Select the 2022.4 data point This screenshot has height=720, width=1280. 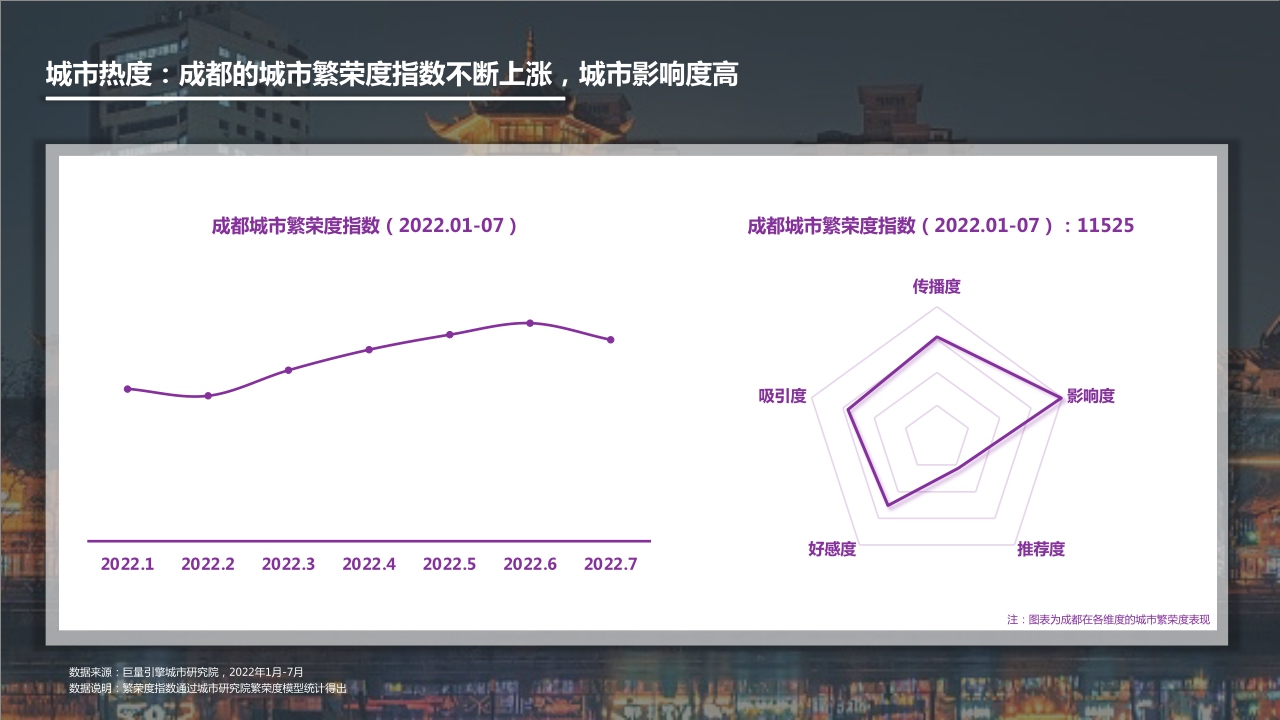(368, 350)
